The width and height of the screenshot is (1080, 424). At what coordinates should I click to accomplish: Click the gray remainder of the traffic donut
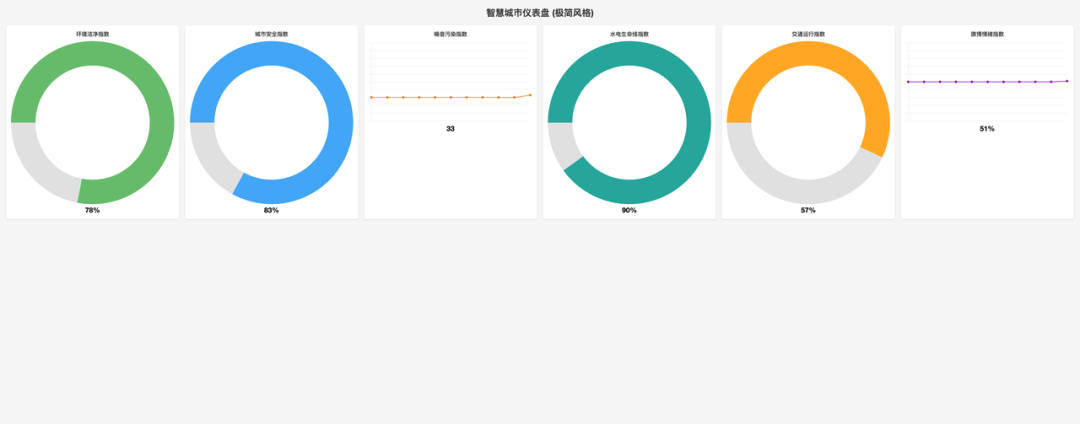coord(790,189)
